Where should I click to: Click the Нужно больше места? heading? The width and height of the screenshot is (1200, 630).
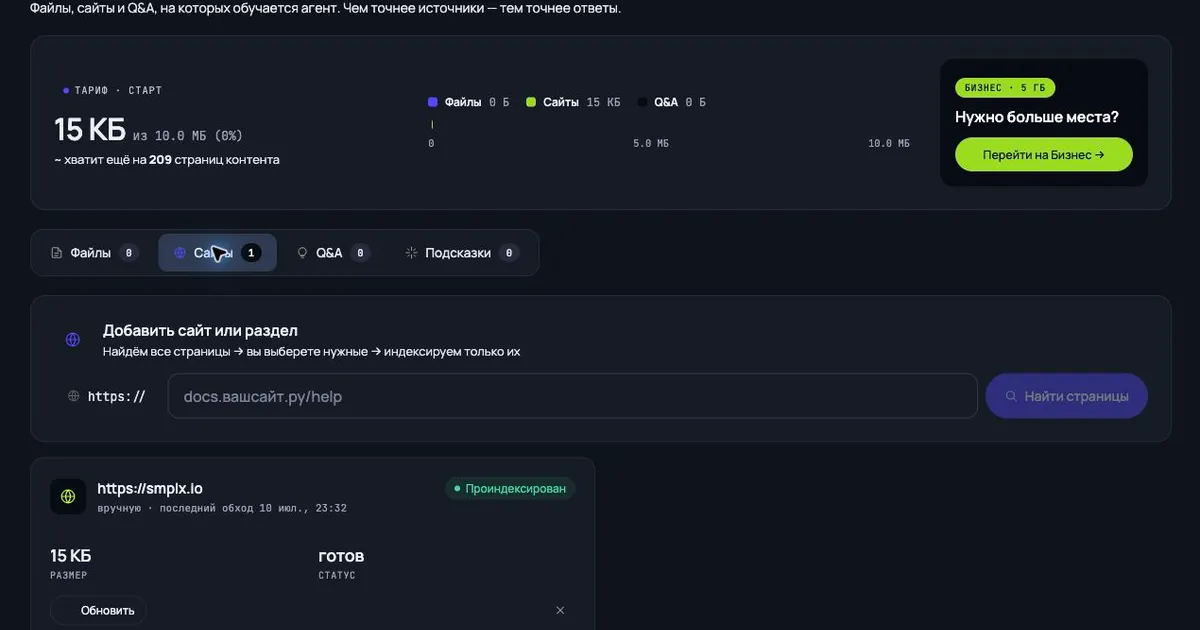point(1037,117)
